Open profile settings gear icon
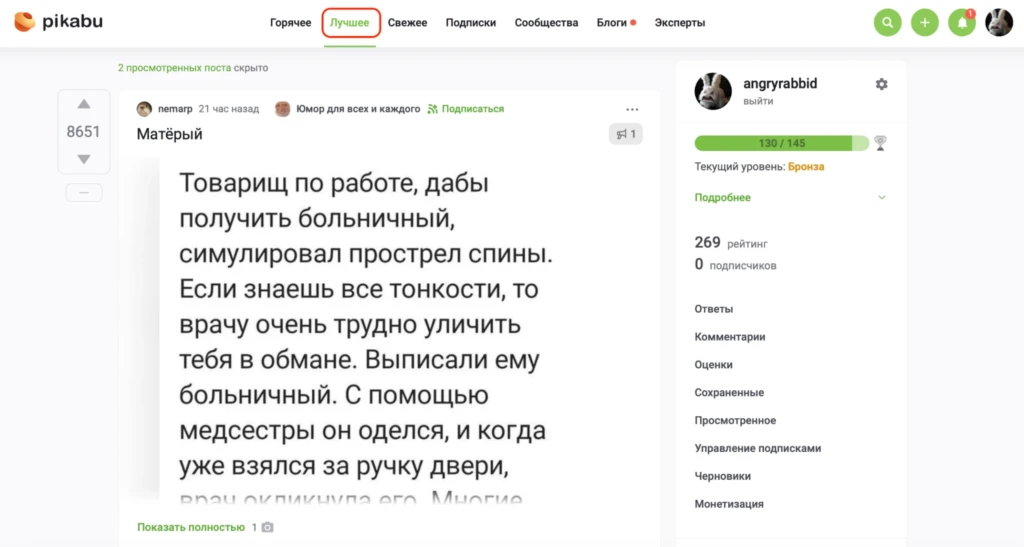The image size is (1024, 547). click(x=882, y=84)
